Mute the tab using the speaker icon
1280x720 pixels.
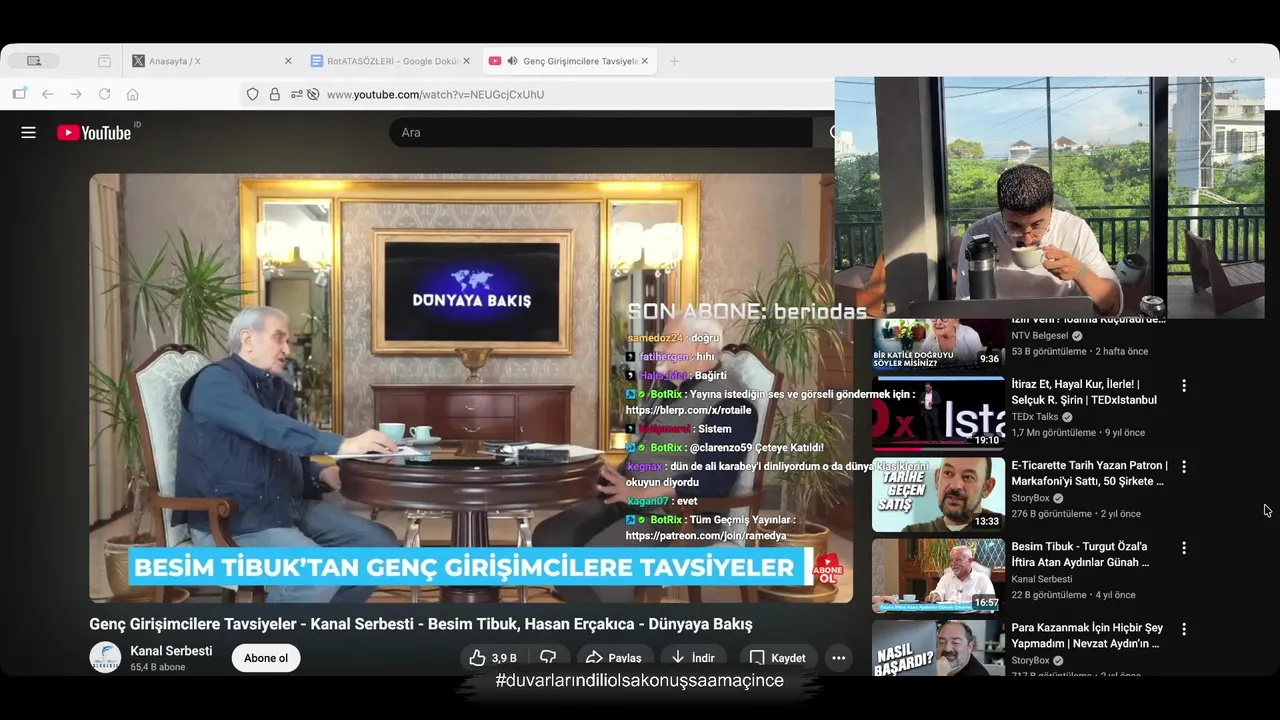coord(512,61)
